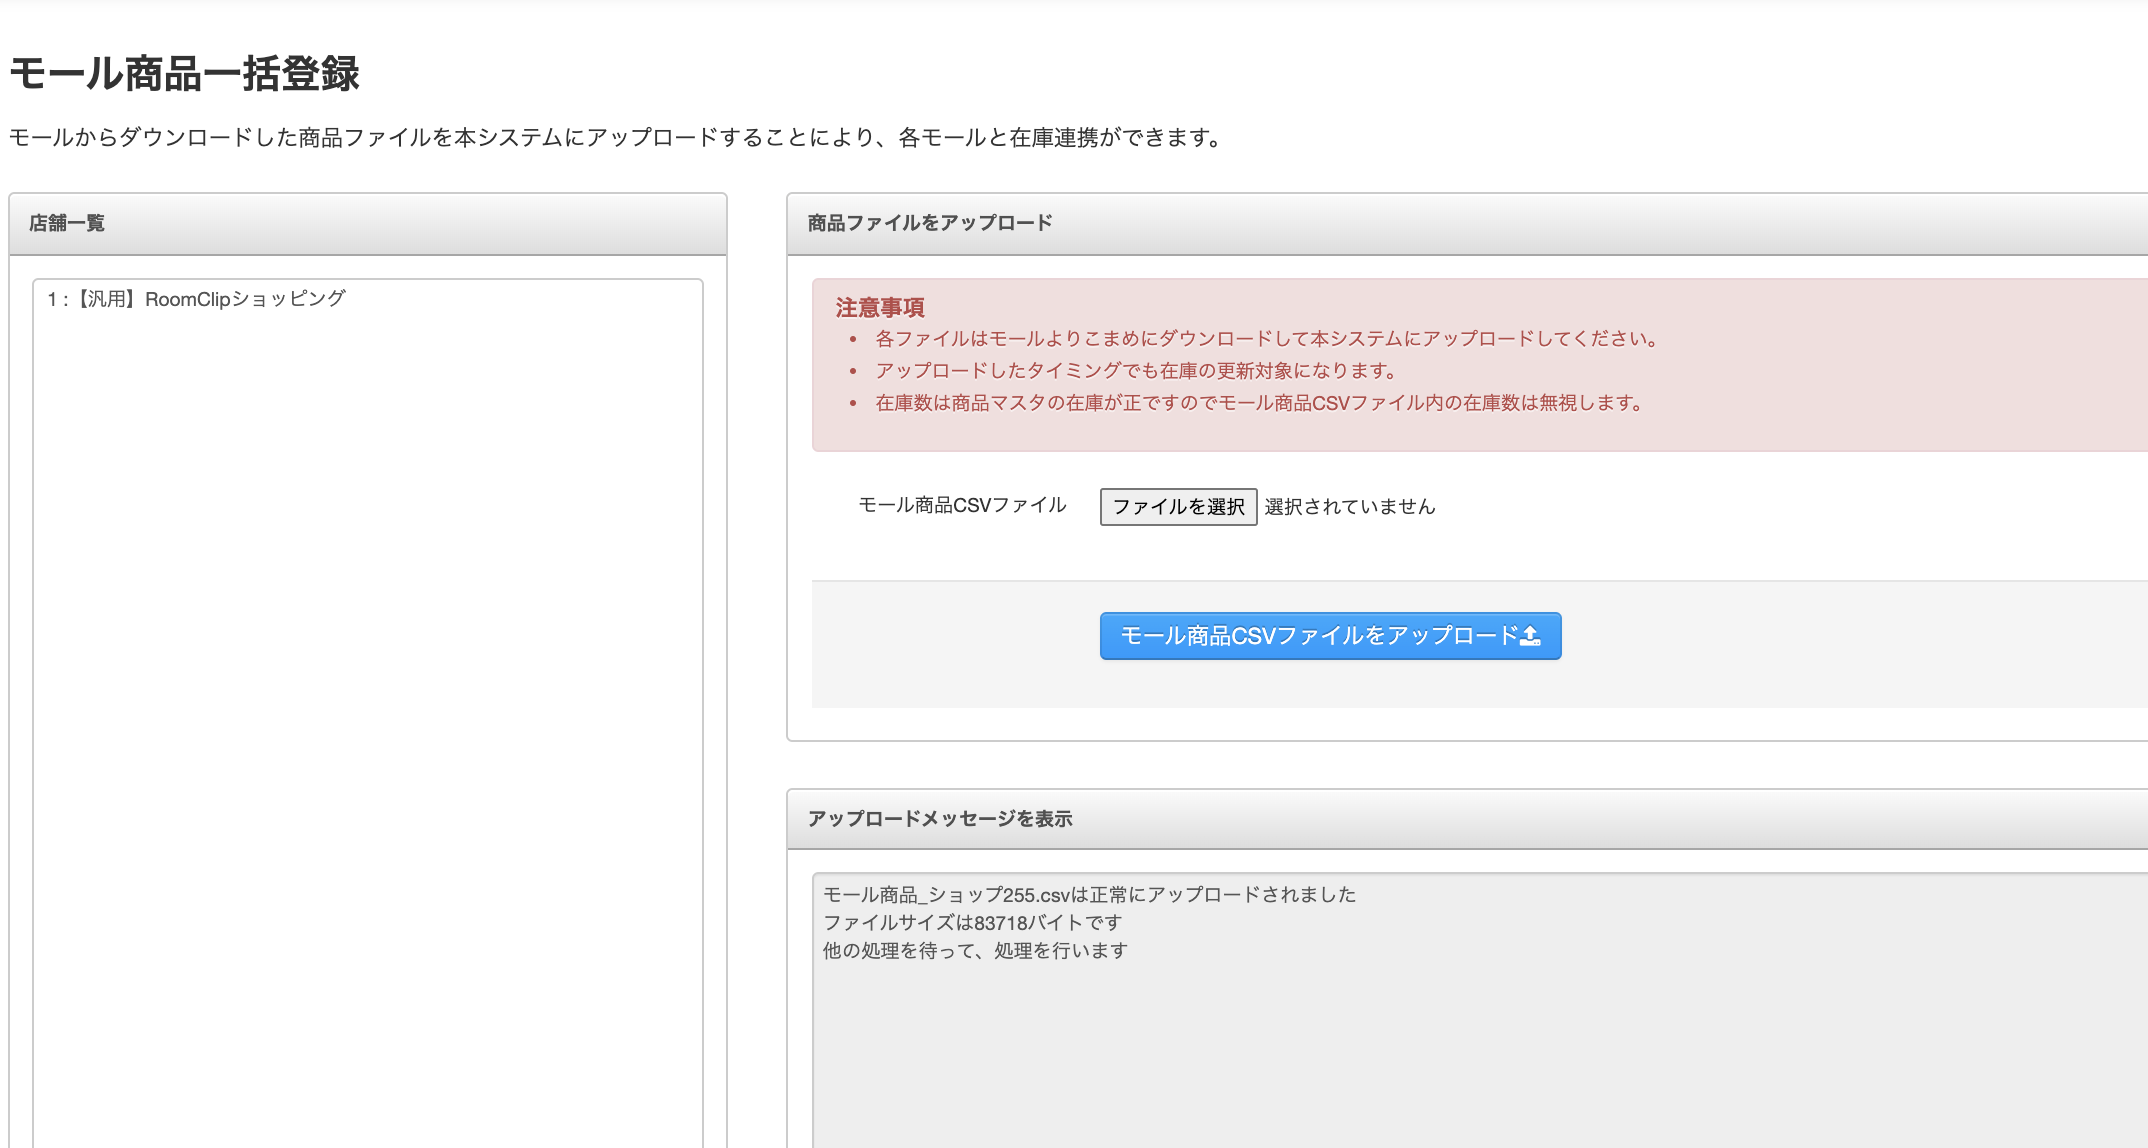Image resolution: width=2148 pixels, height=1148 pixels.
Task: Select store 1:【汎用】RoomClipショッピング in list
Action: [x=196, y=299]
